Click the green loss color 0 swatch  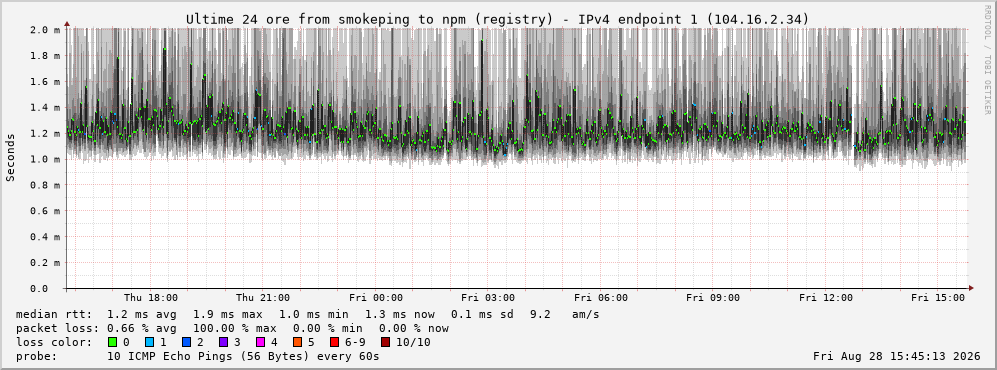click(113, 342)
